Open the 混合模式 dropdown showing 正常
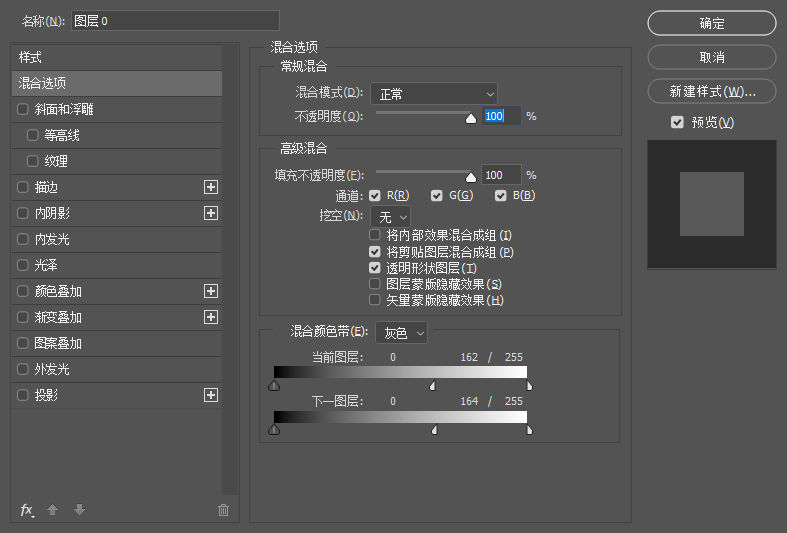 434,94
